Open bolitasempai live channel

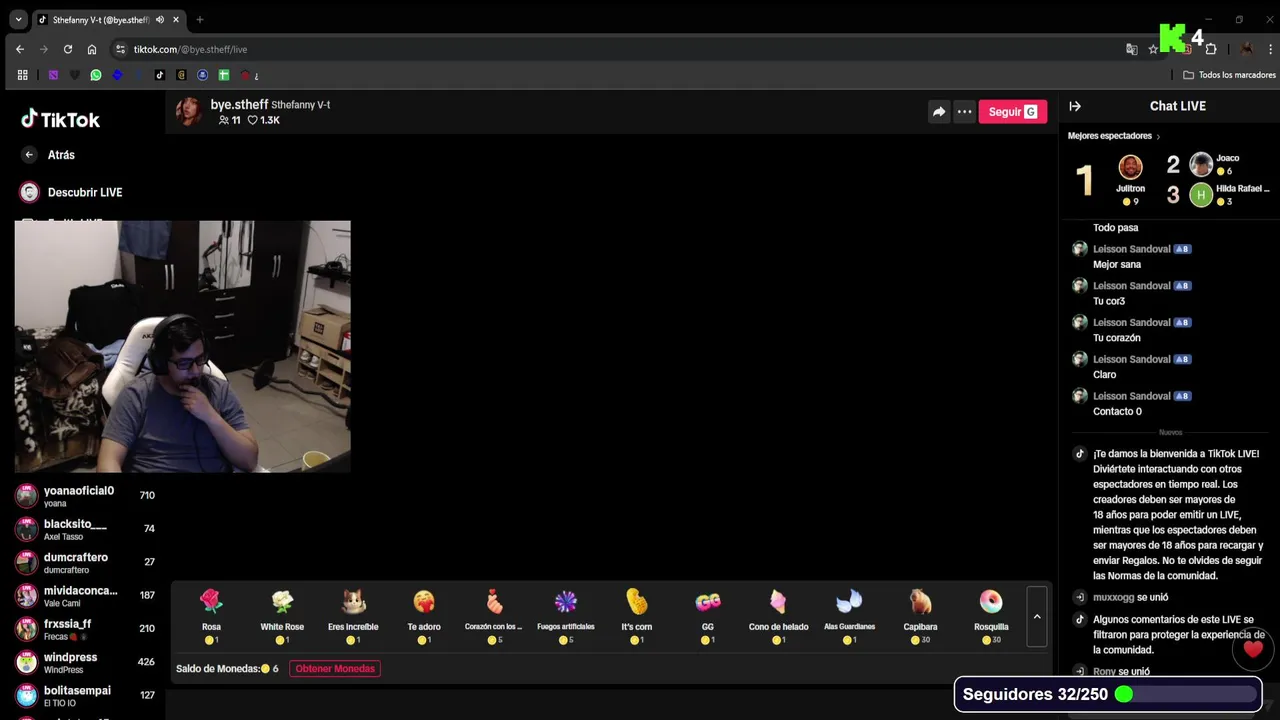[x=86, y=695]
